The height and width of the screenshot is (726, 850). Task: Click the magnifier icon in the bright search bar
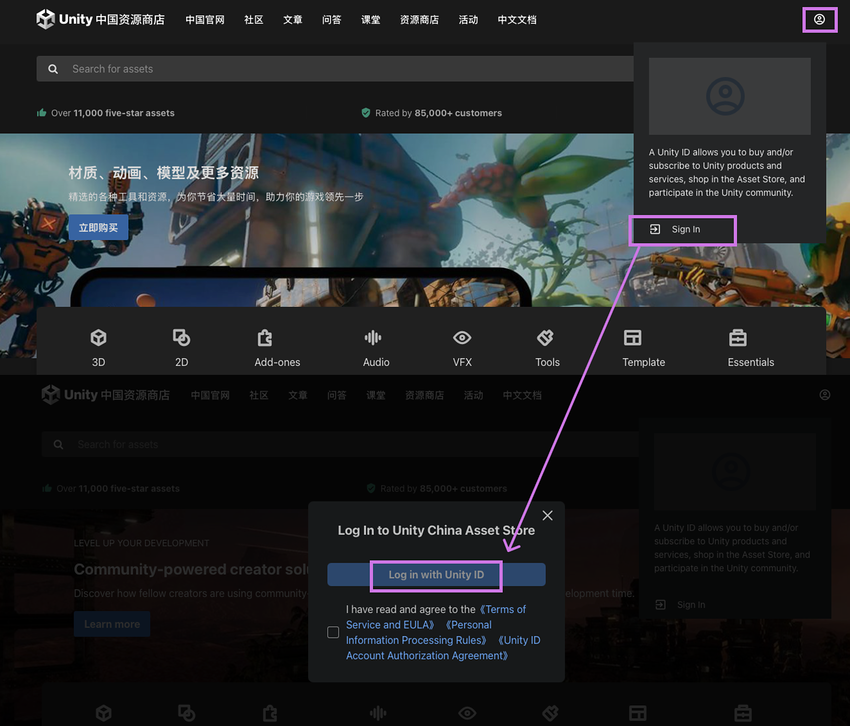53,69
